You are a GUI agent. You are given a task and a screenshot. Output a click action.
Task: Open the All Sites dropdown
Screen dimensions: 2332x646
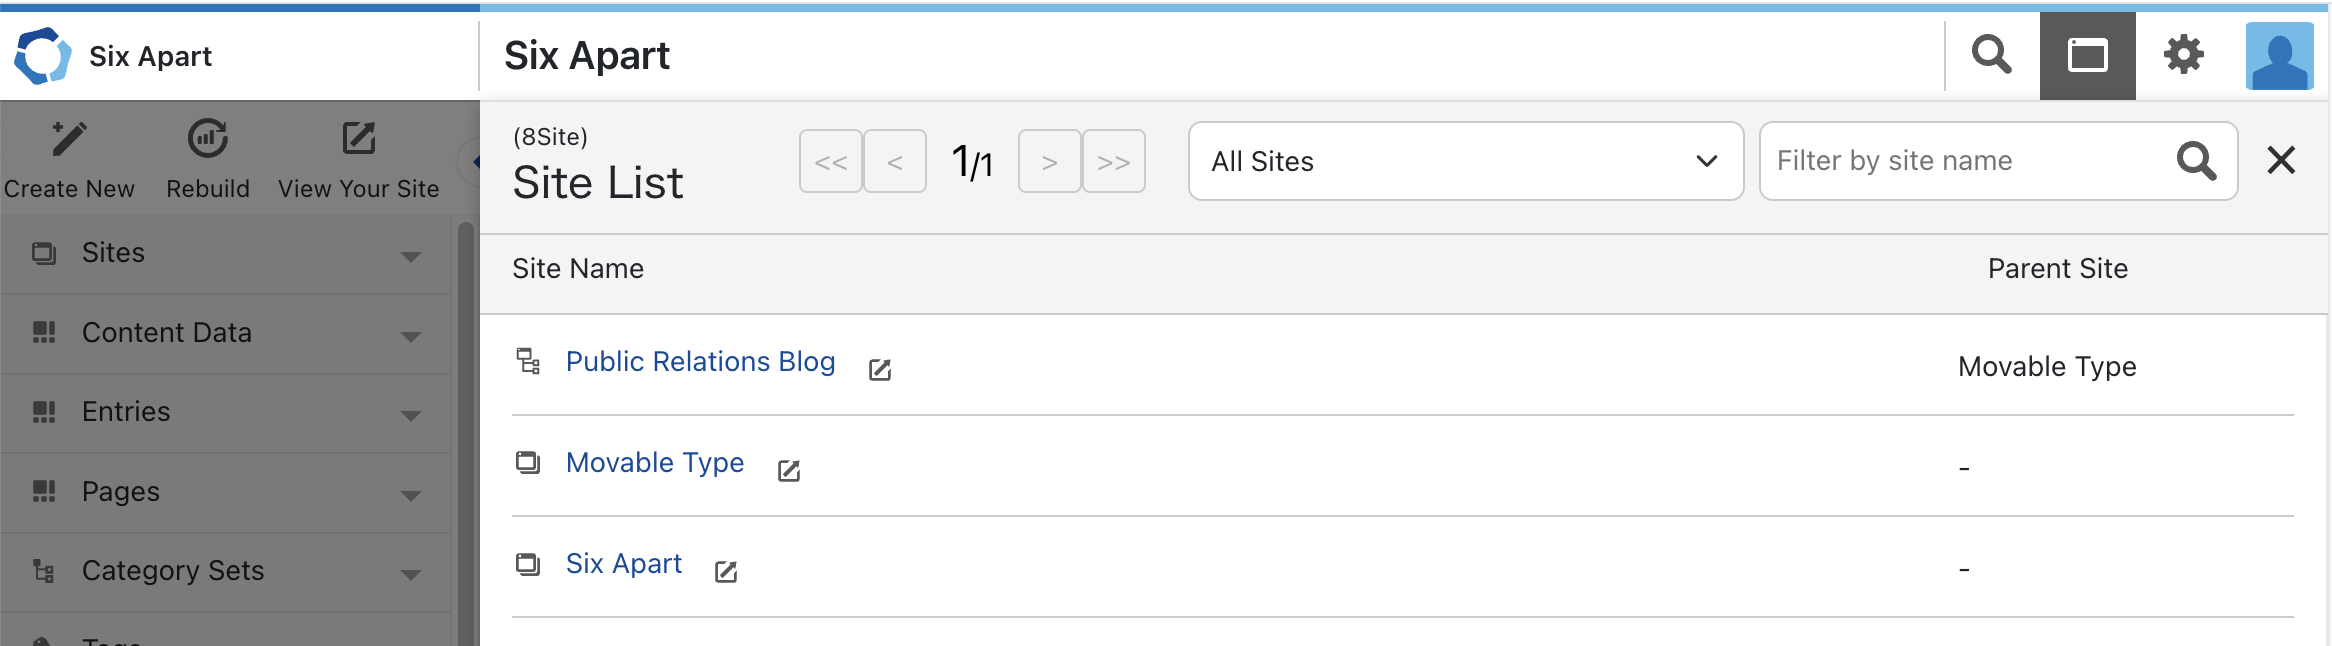[x=1466, y=161]
